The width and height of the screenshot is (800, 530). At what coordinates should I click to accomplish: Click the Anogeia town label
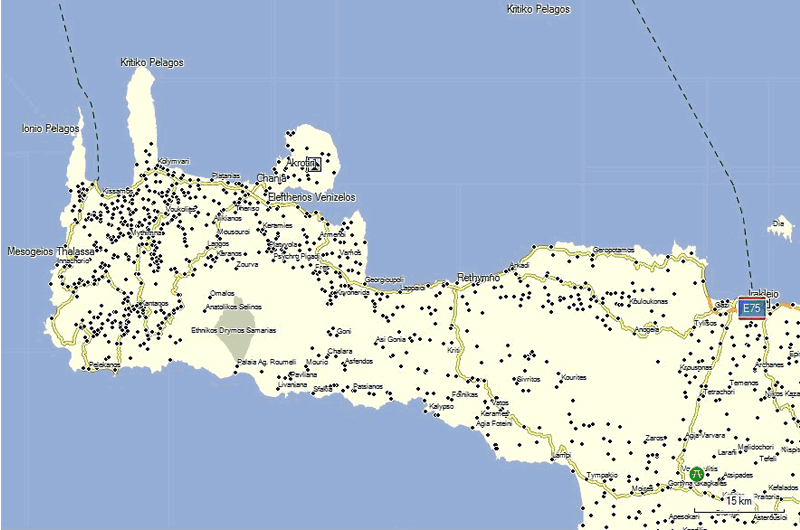pyautogui.click(x=647, y=328)
